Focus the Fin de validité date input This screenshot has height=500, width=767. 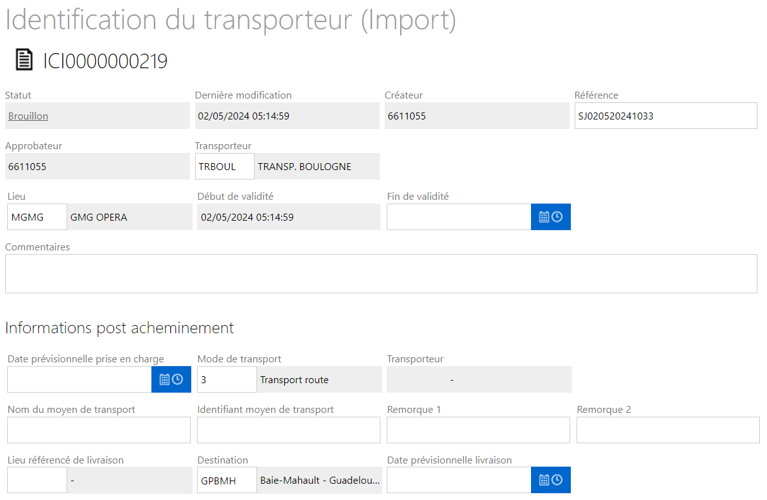[x=459, y=217]
